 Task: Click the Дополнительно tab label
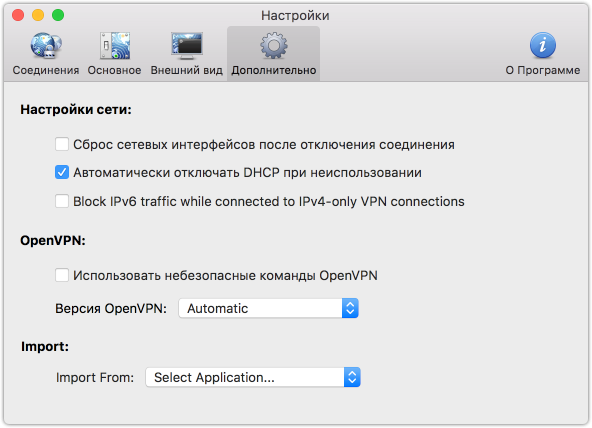274,70
